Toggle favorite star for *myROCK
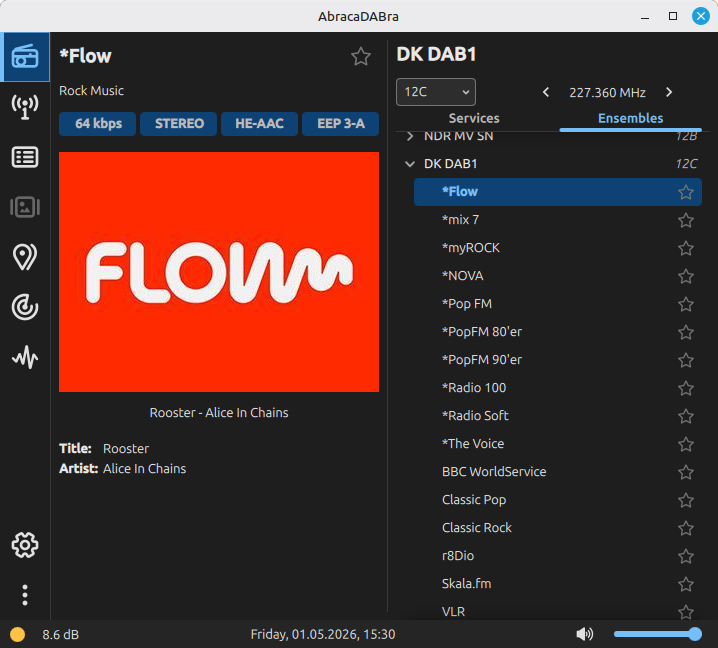 click(x=685, y=248)
